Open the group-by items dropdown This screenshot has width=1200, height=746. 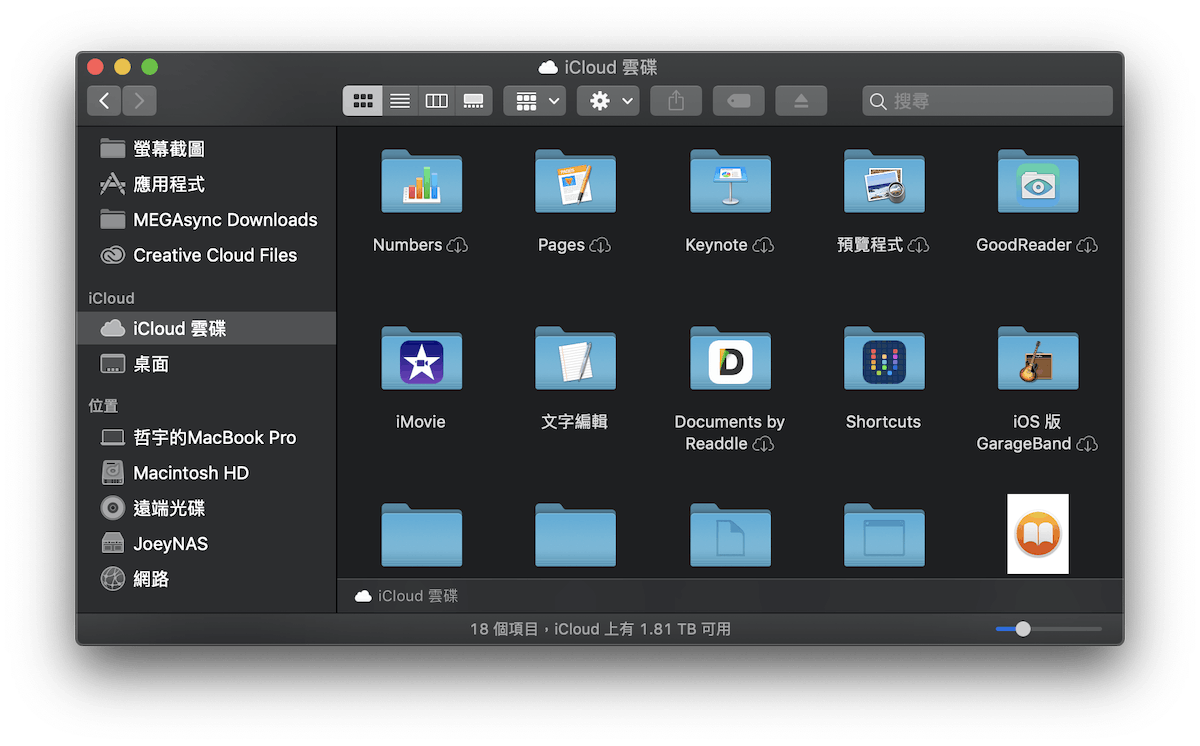tap(535, 101)
